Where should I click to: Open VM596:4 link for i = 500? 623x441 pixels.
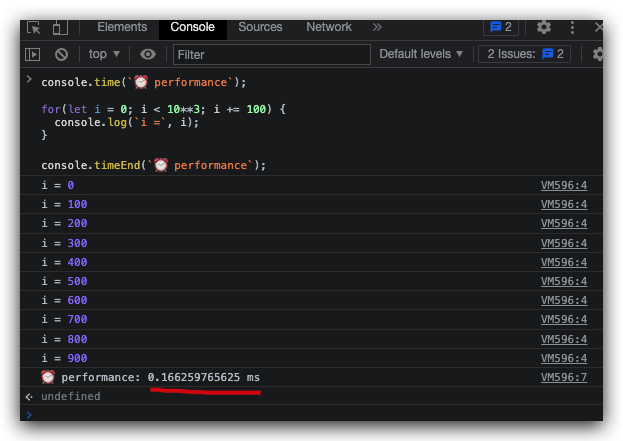[x=564, y=281]
